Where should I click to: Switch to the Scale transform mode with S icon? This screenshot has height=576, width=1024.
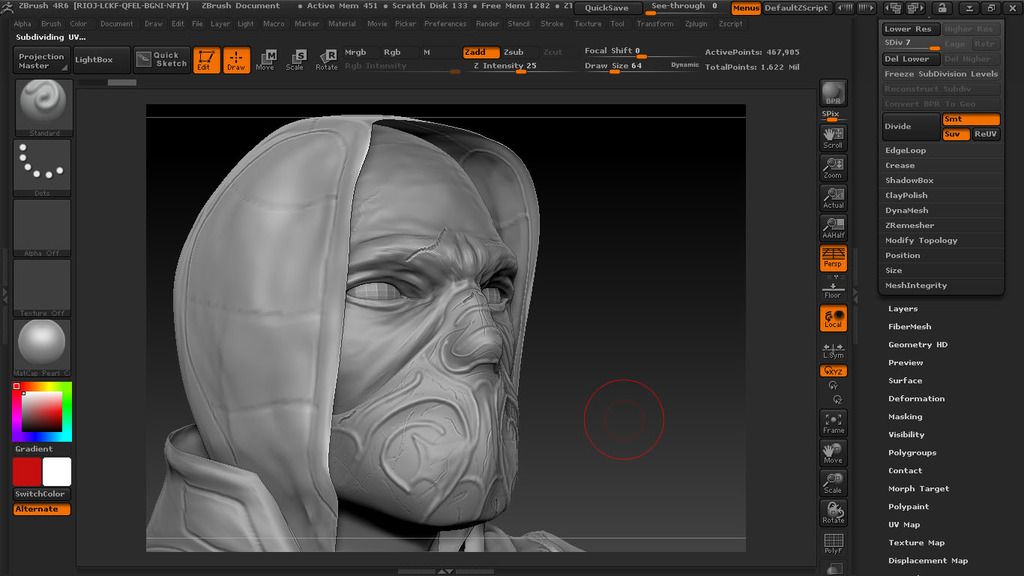coord(295,60)
